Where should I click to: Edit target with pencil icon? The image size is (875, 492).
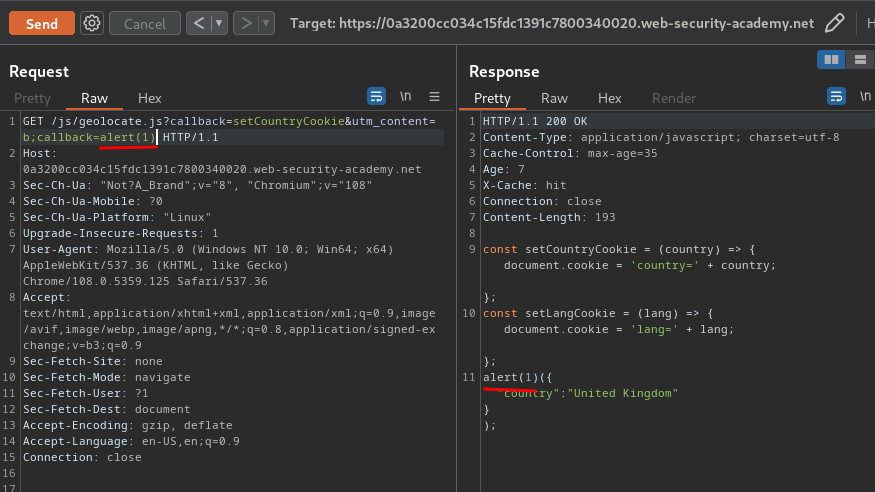click(x=834, y=23)
